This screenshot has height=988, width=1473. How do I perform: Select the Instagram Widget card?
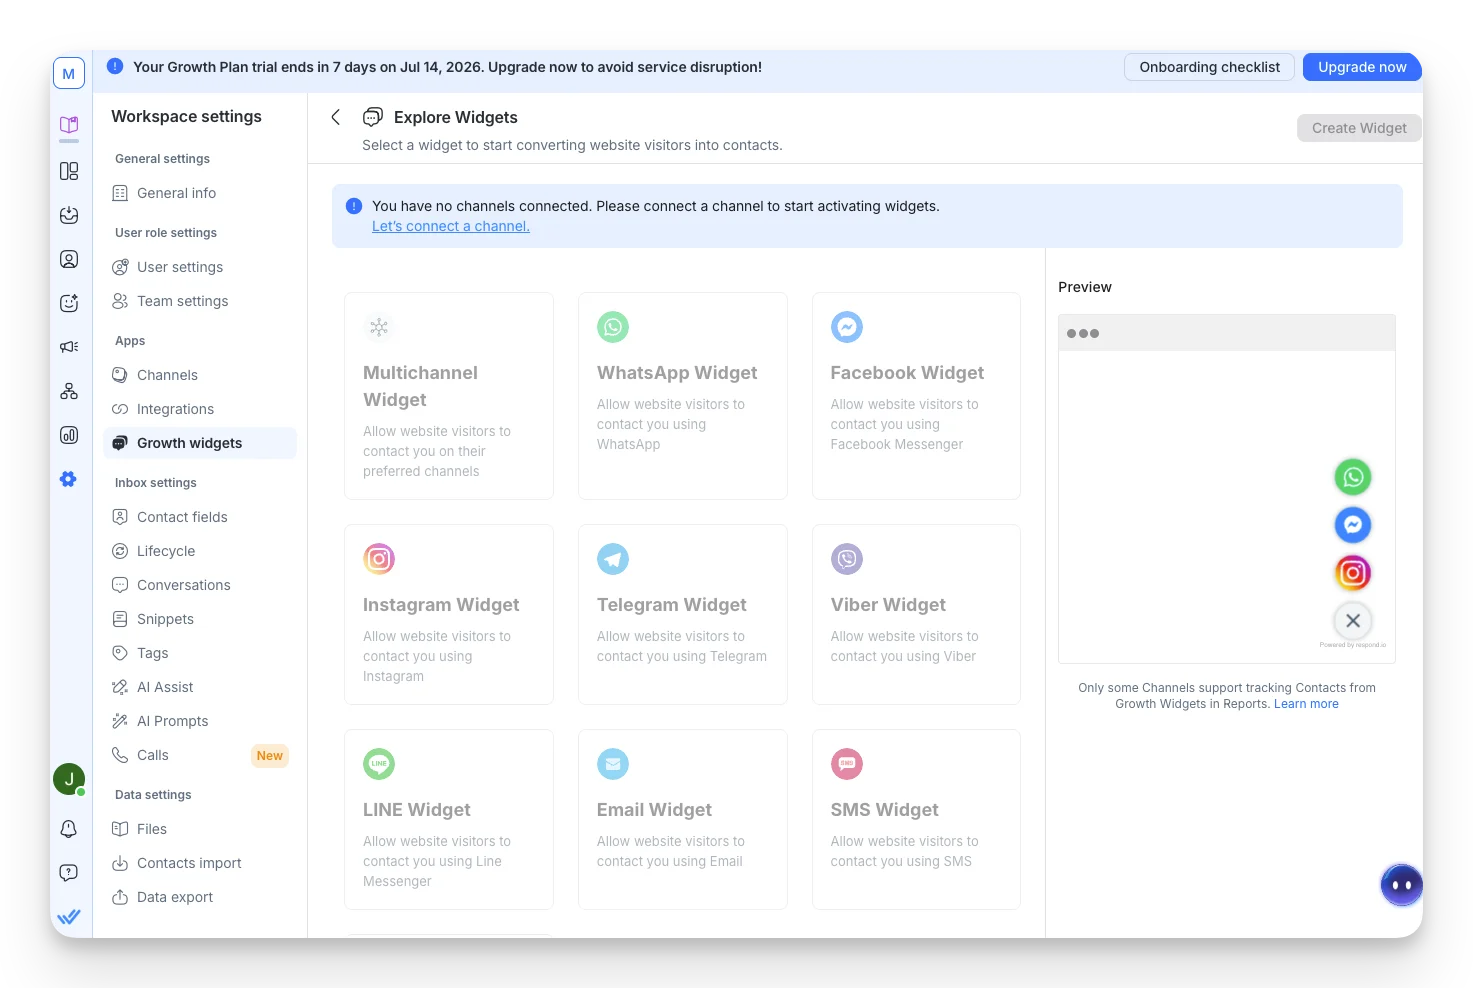(449, 615)
